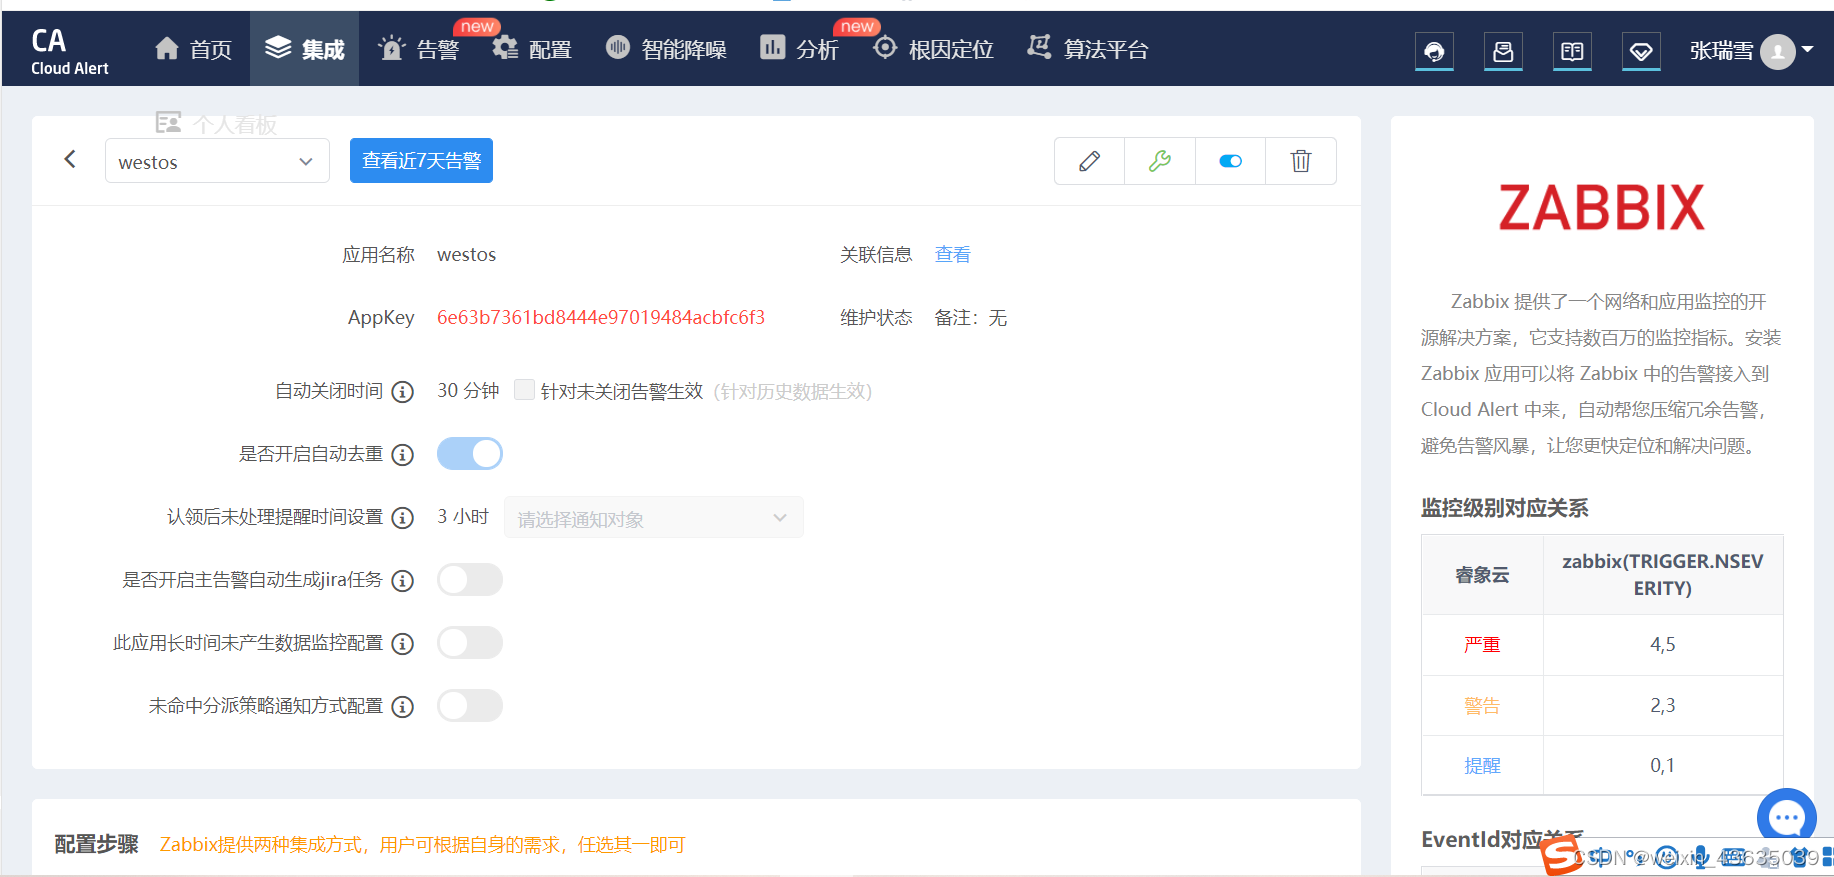Click the zabbix(TRIGGER.NSEVERITY) table header
This screenshot has width=1834, height=877.
click(1663, 575)
